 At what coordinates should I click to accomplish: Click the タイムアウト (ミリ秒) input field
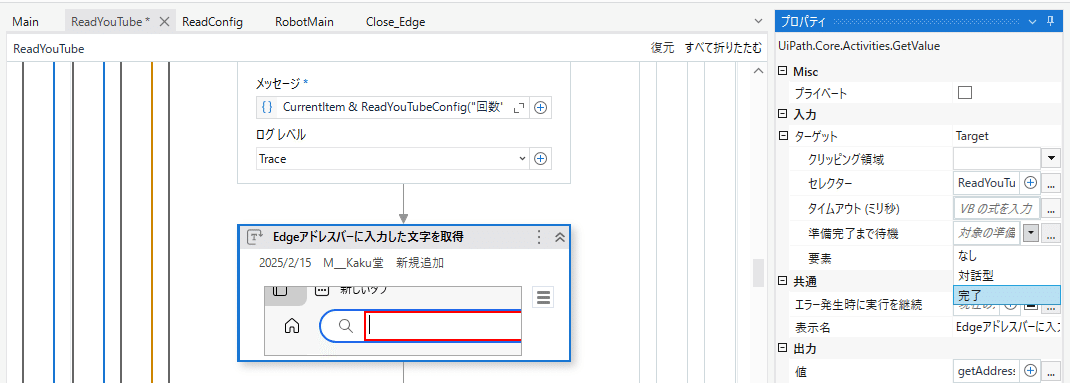coord(996,208)
